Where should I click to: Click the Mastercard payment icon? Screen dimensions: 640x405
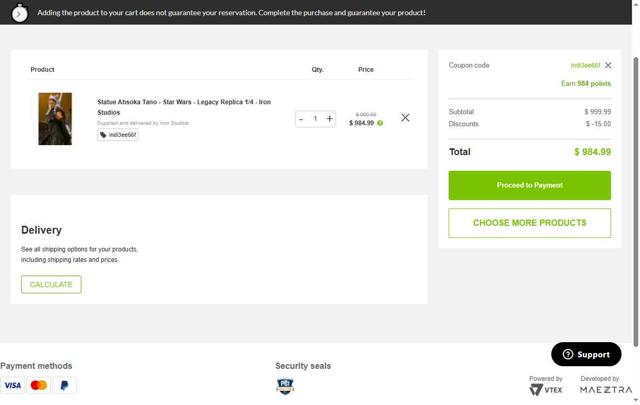(x=38, y=385)
